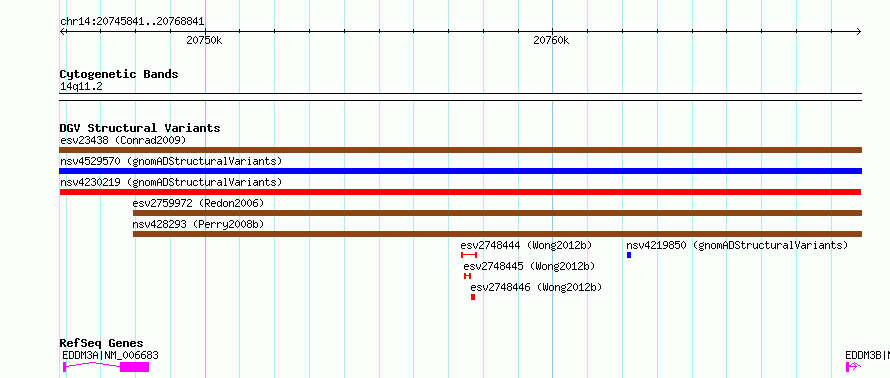Viewport: 890px width, 378px height.
Task: Click the EDDM3A|NM_006683 gene label
Action: tap(110, 355)
